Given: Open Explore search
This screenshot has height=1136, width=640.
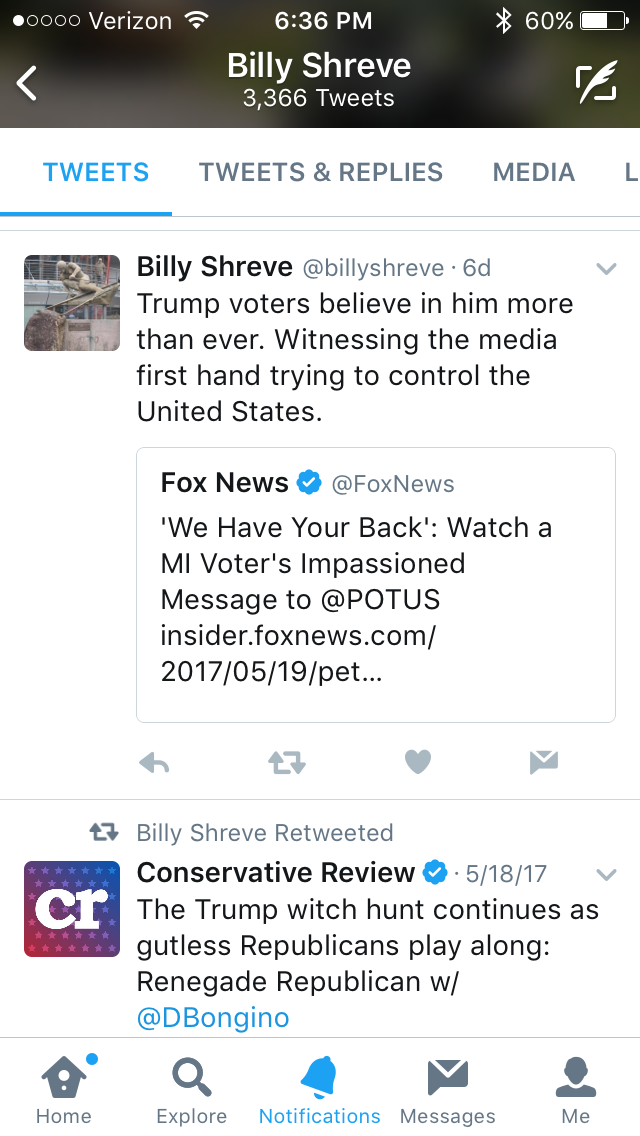Looking at the screenshot, I should pyautogui.click(x=191, y=1086).
